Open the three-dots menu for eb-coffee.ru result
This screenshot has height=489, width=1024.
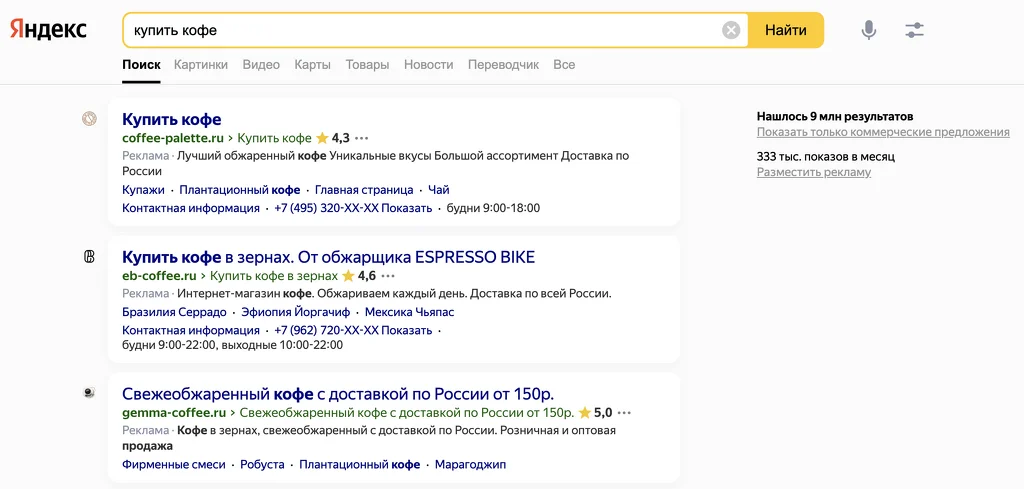click(389, 276)
